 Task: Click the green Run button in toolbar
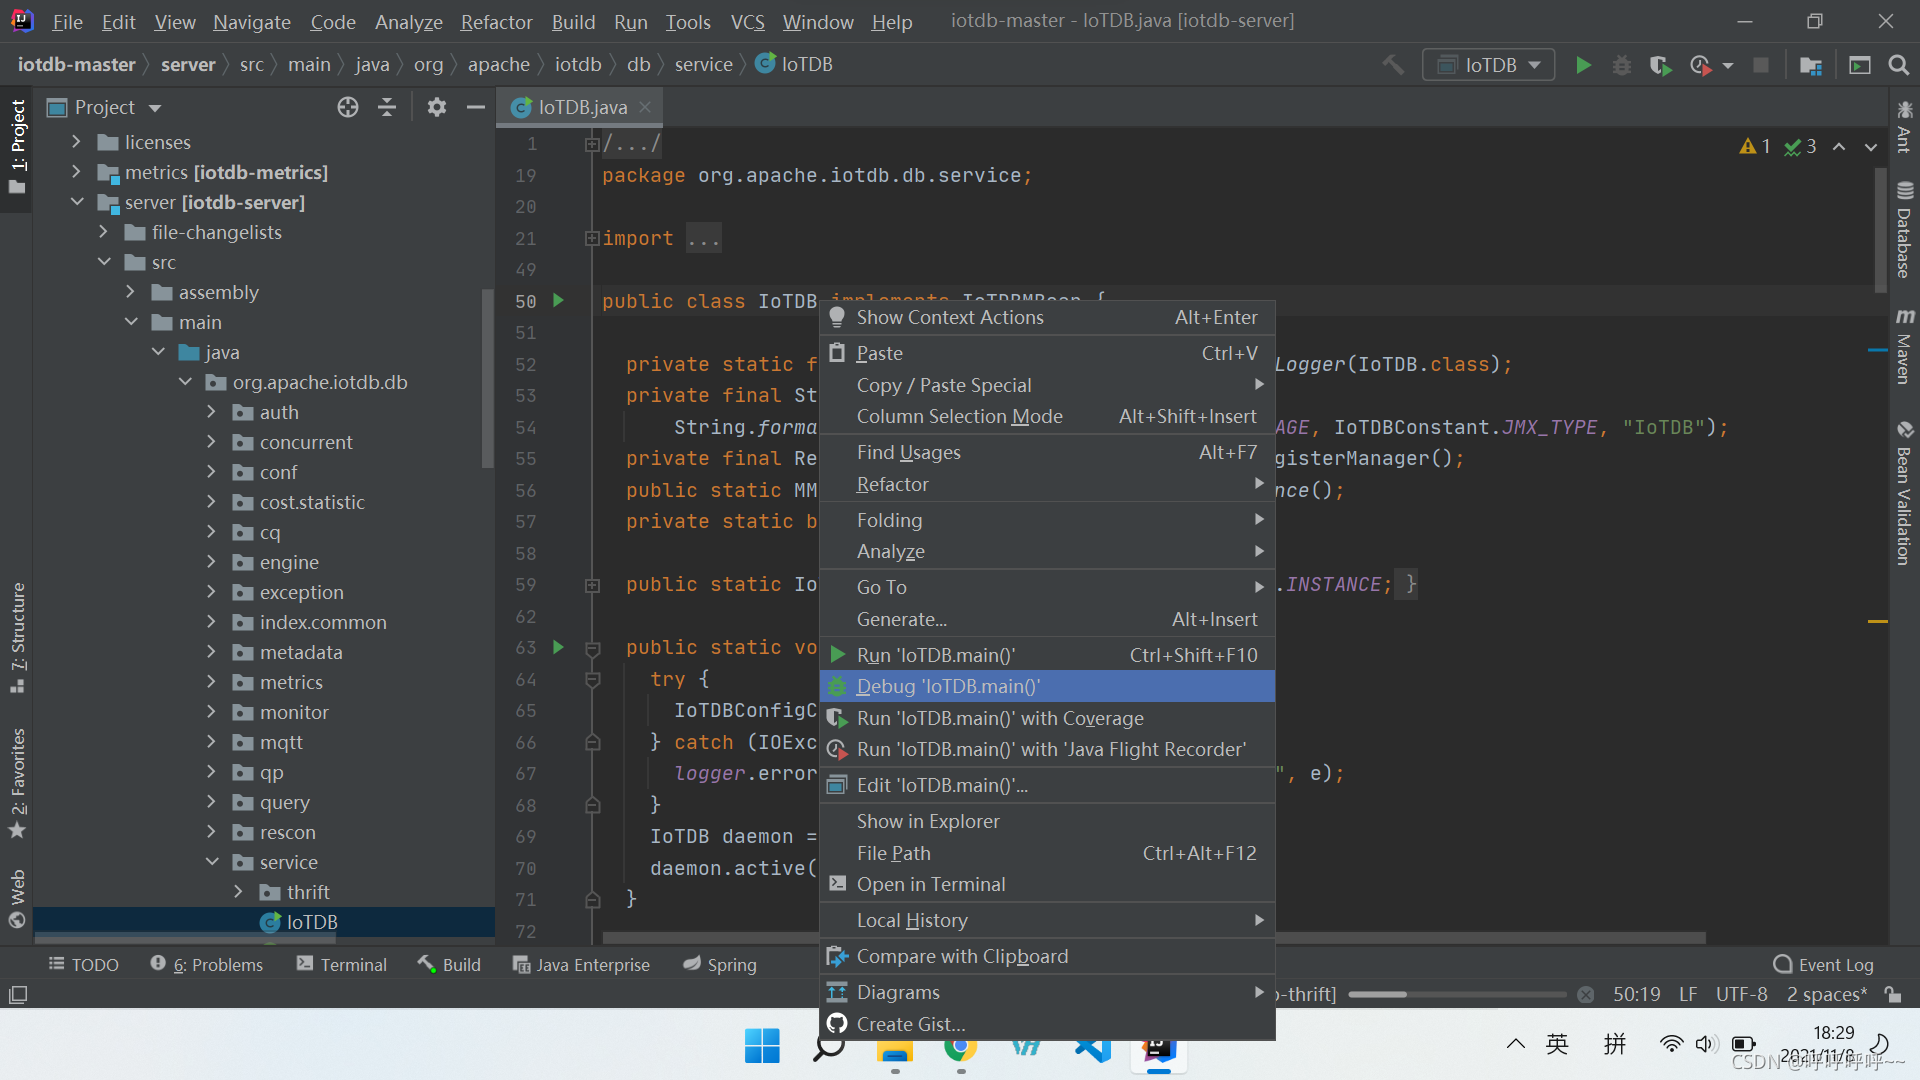pyautogui.click(x=1583, y=65)
